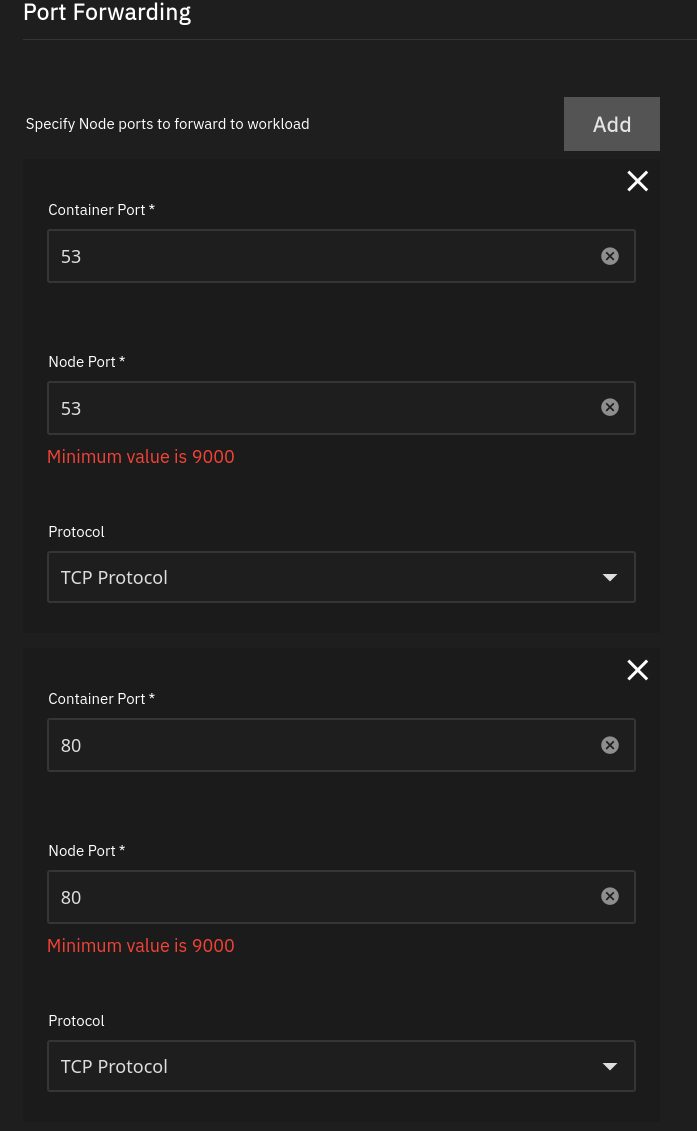Click the Add button for node ports
The width and height of the screenshot is (697, 1131).
pos(611,124)
